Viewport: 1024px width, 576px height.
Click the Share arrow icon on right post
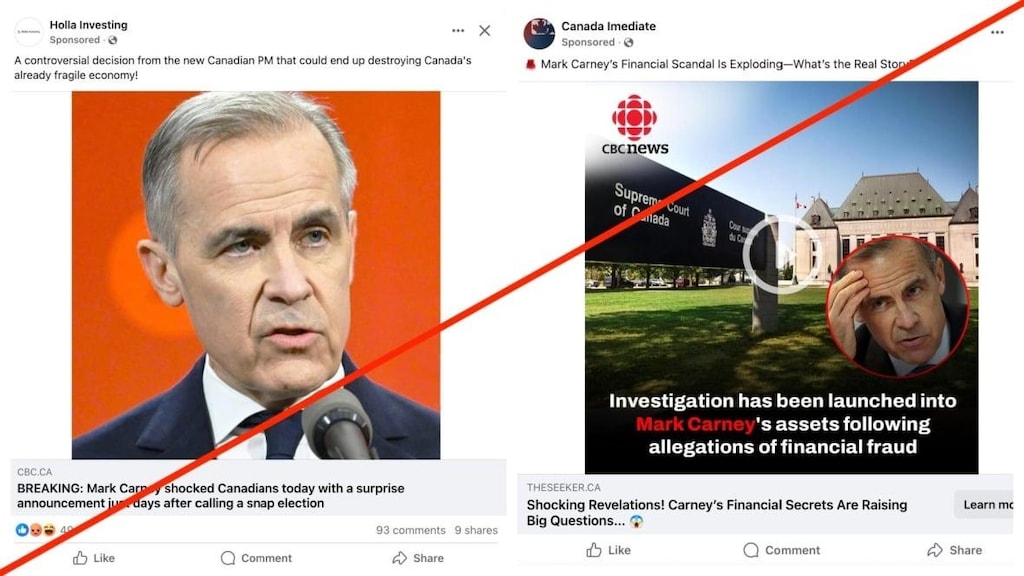click(x=934, y=550)
